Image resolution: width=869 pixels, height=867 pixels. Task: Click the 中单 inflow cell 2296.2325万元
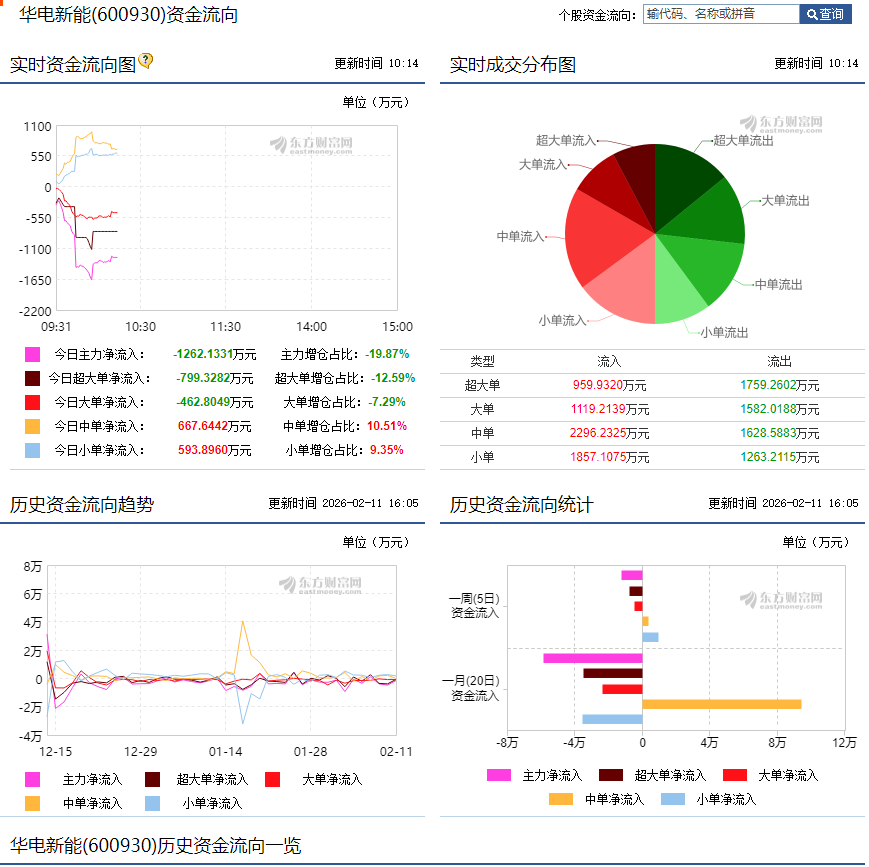609,433
